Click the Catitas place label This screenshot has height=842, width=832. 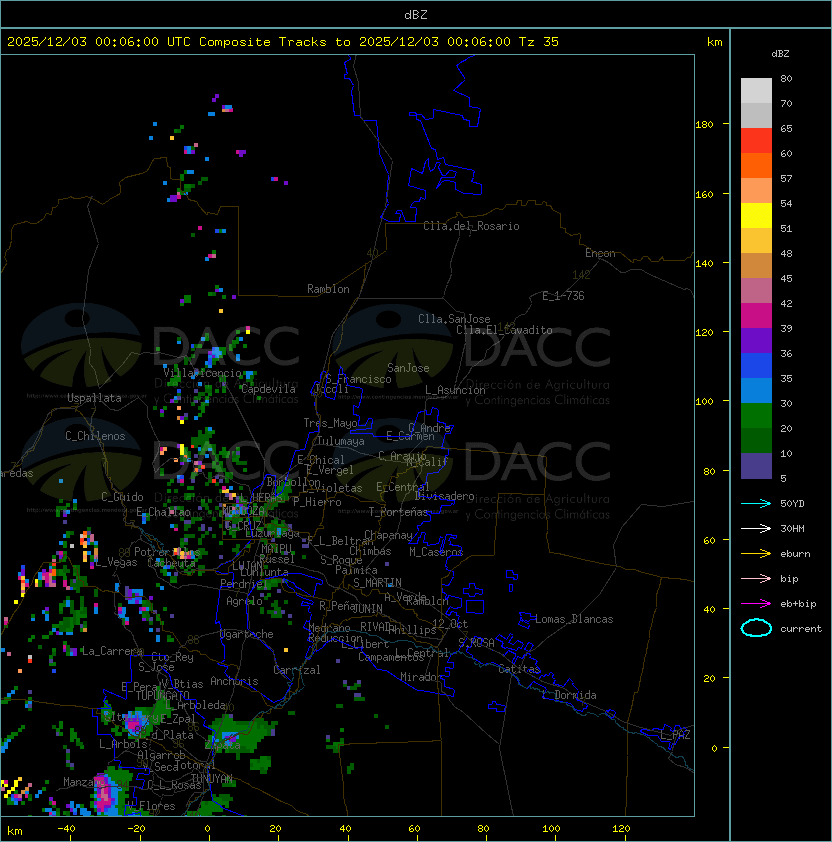pos(519,670)
